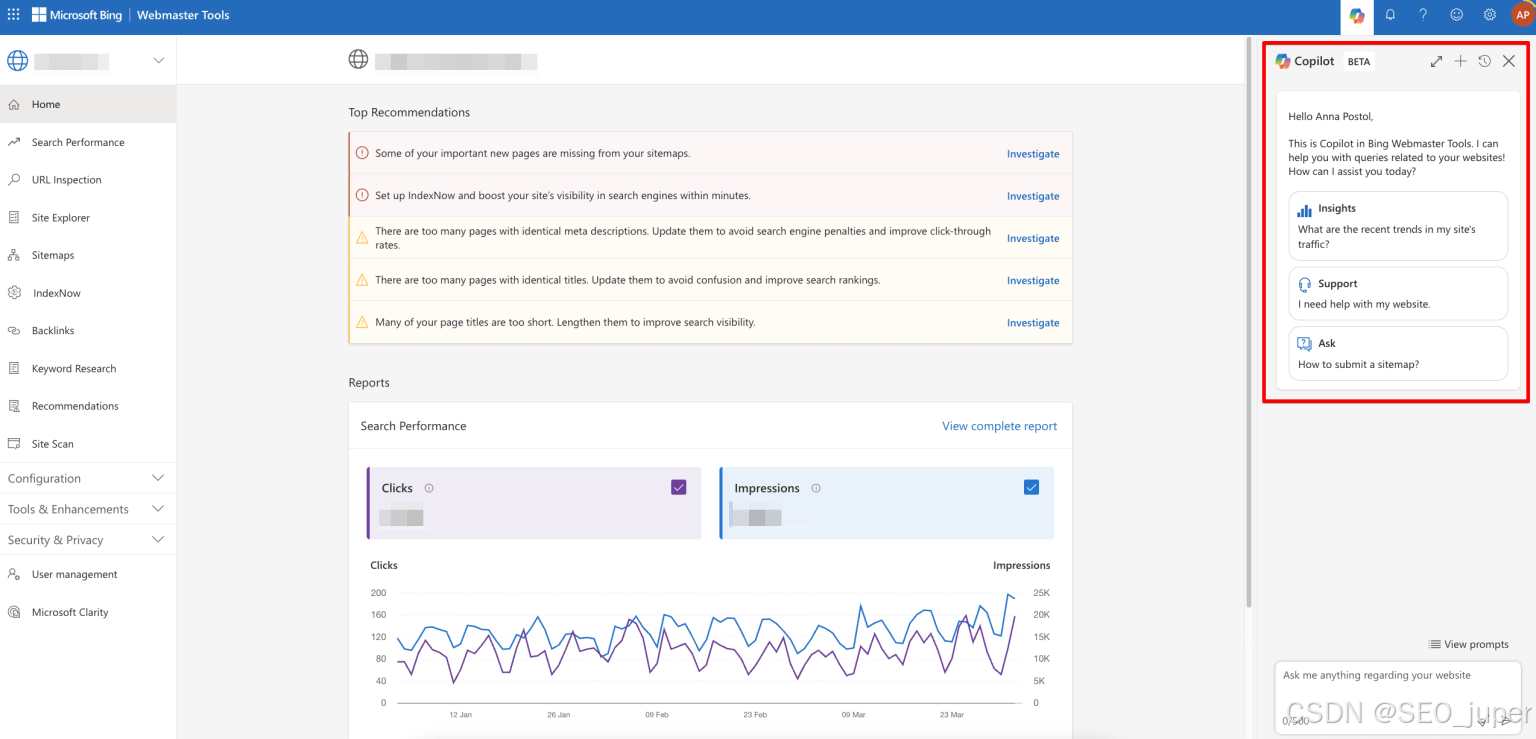Open View complete report link
Viewport: 1536px width, 739px height.
999,426
